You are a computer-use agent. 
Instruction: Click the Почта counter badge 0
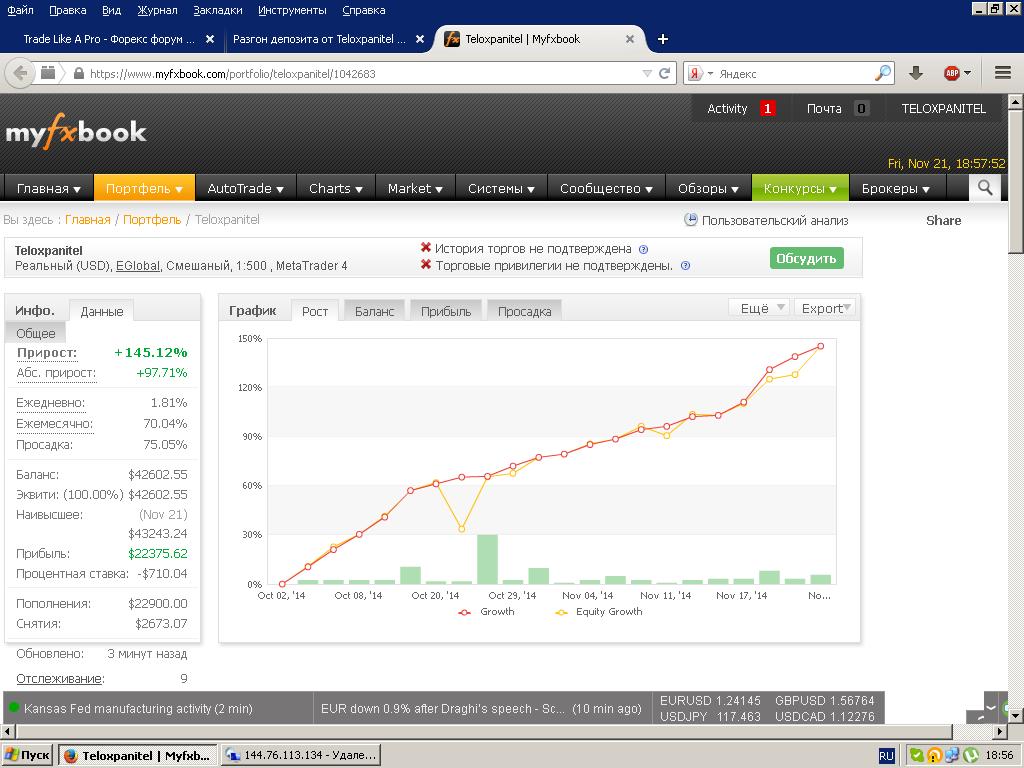[x=861, y=108]
